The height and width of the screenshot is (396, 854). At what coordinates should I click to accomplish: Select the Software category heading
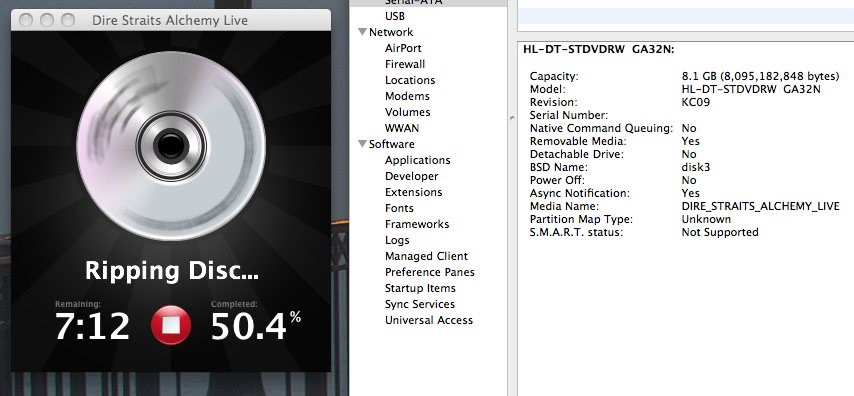[x=392, y=144]
